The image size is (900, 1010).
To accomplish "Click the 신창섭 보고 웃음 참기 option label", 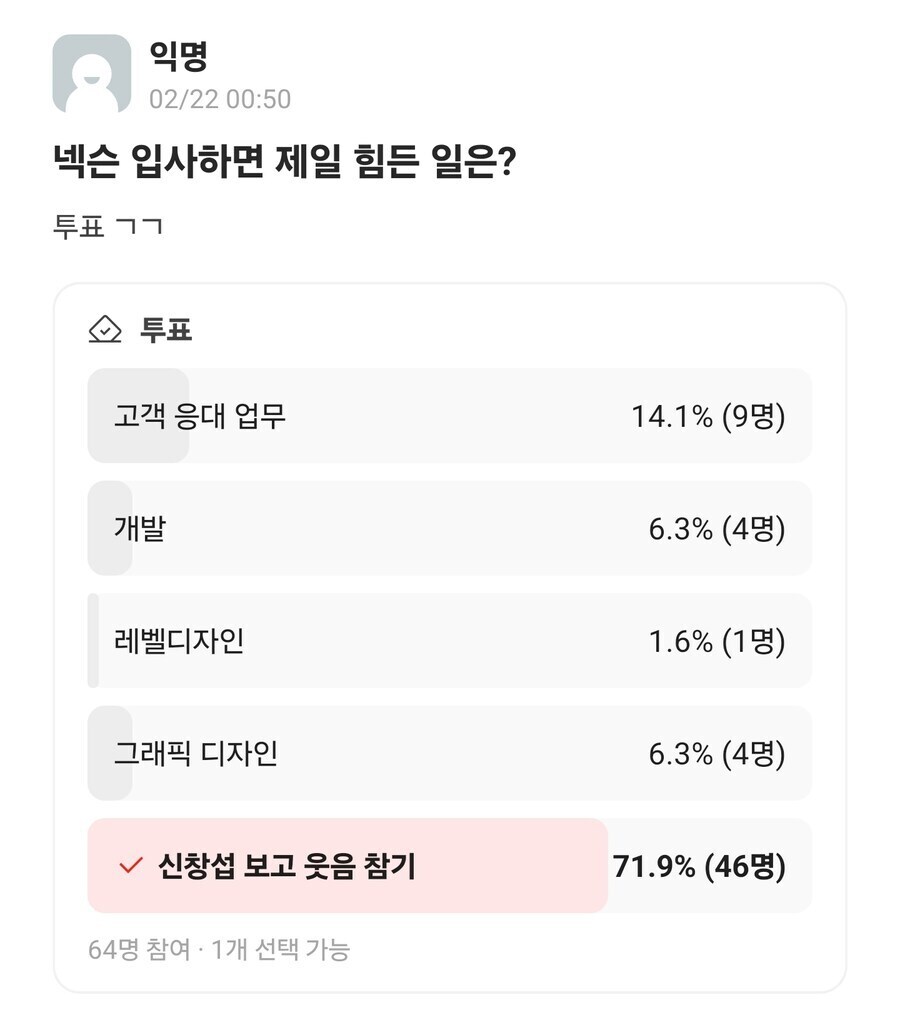I will point(286,866).
